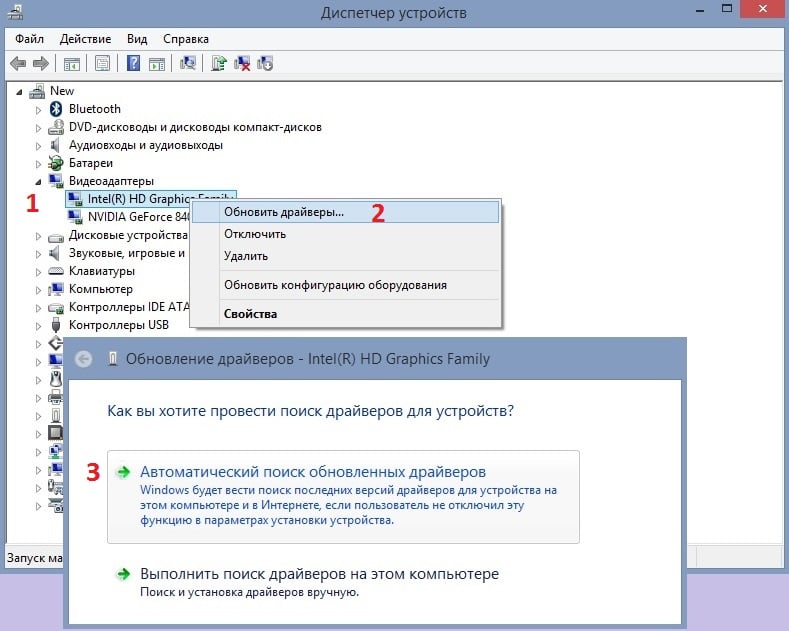
Task: Open the Файл menu
Action: pos(29,39)
